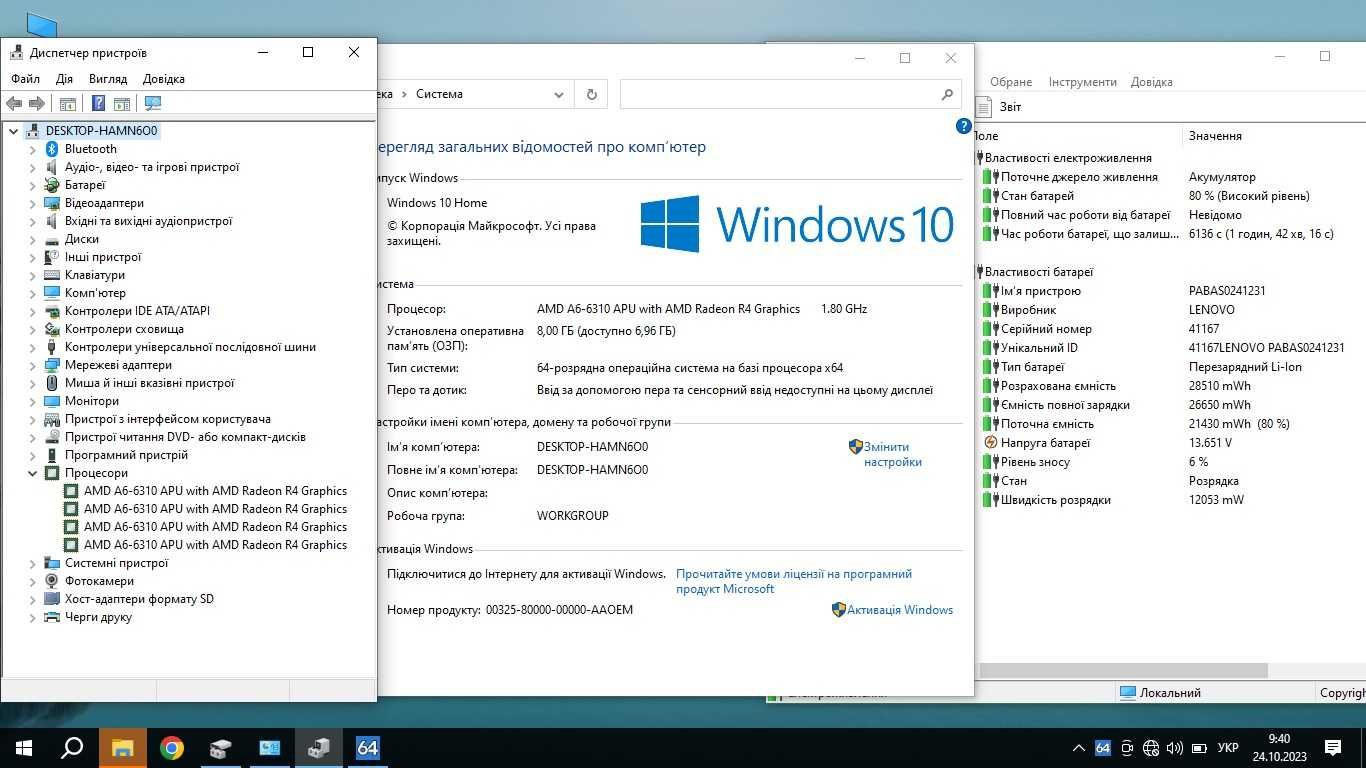The image size is (1366, 768).
Task: Open the Обране menu in AIDA64 window
Action: 1011,82
